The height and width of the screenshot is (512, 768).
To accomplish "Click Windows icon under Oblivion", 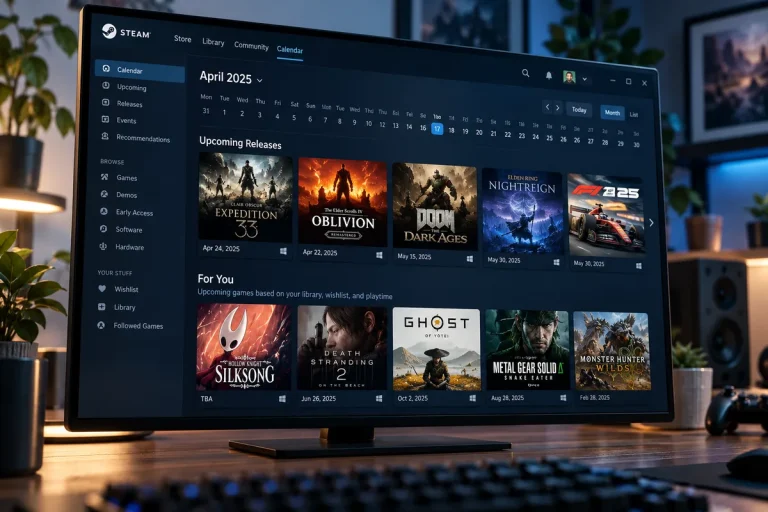I will tap(379, 255).
